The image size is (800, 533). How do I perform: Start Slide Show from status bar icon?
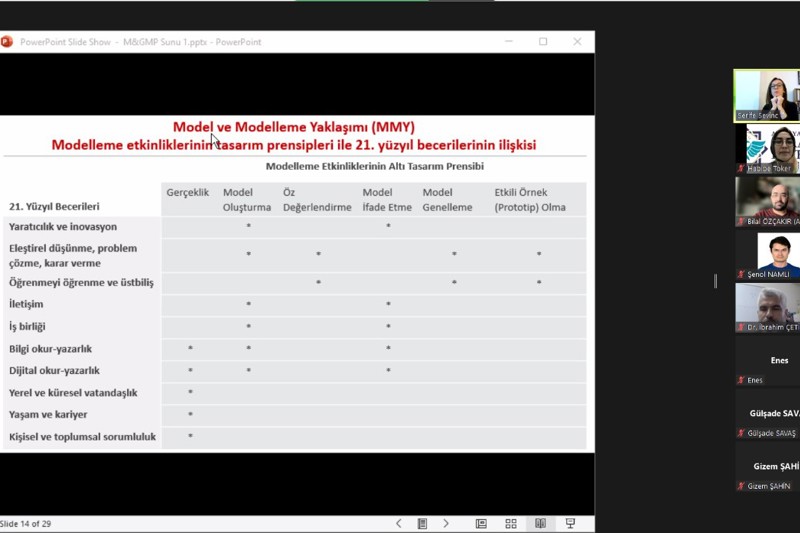[x=570, y=523]
